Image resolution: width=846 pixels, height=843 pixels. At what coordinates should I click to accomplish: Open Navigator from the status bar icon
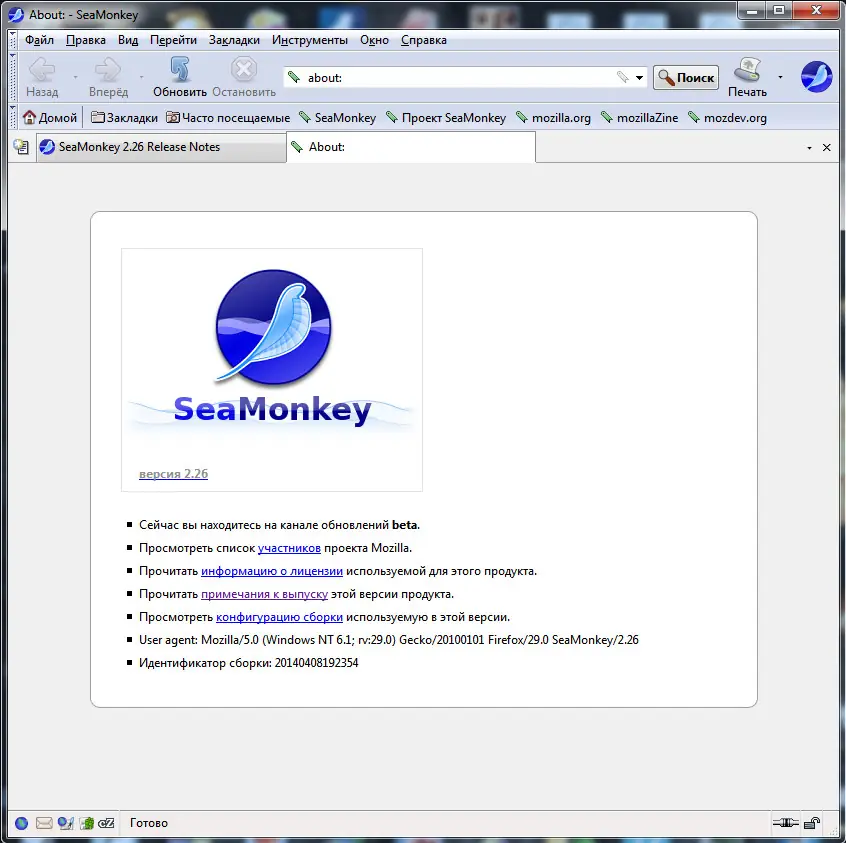pyautogui.click(x=21, y=823)
